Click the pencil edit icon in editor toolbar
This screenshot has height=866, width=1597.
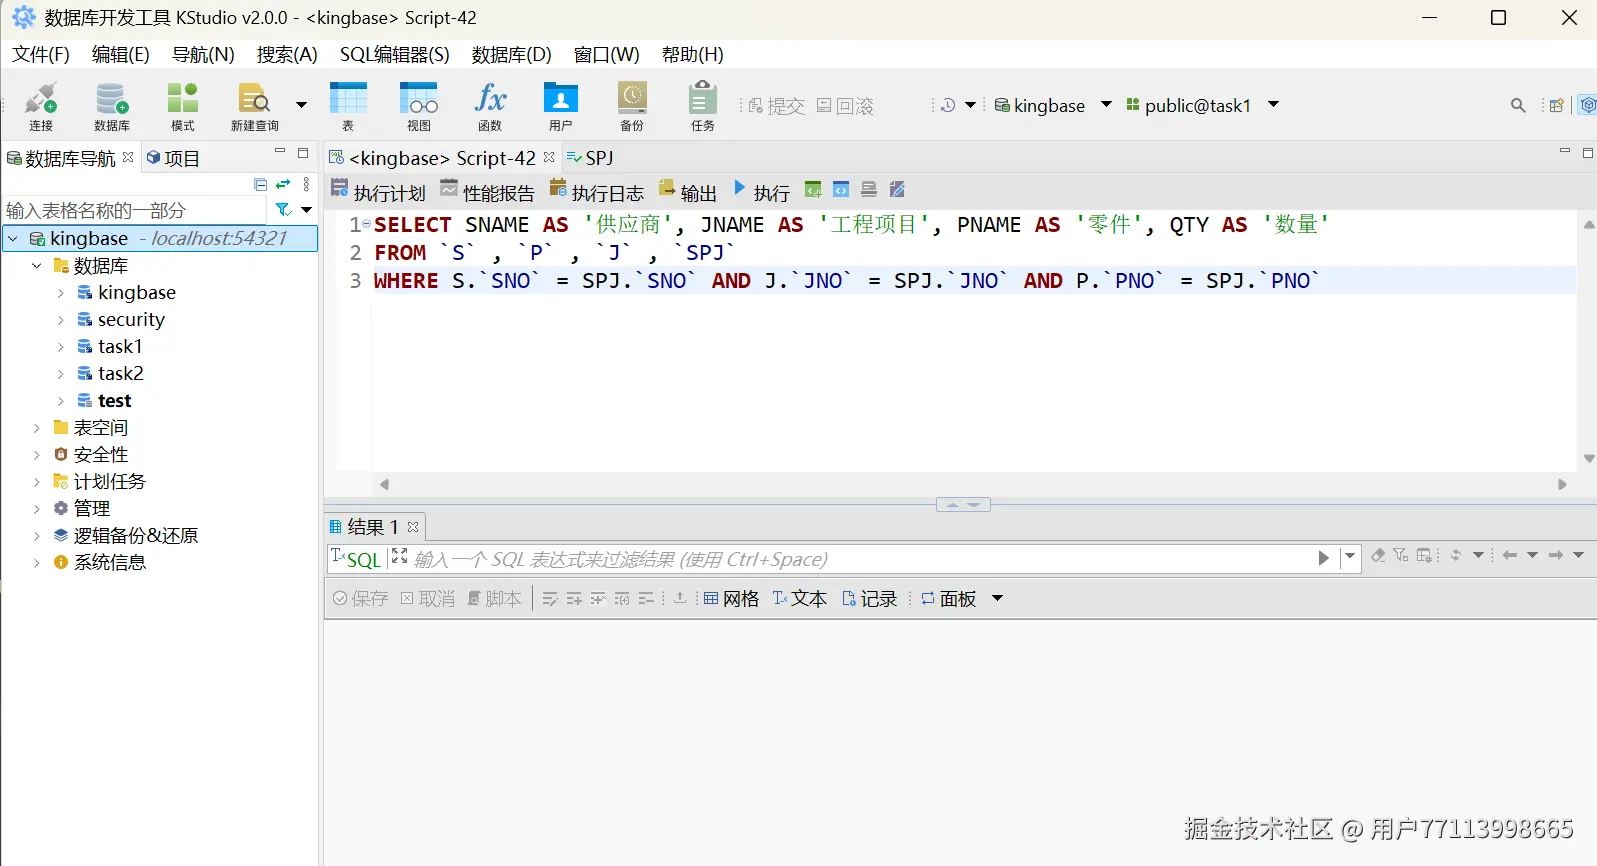897,190
